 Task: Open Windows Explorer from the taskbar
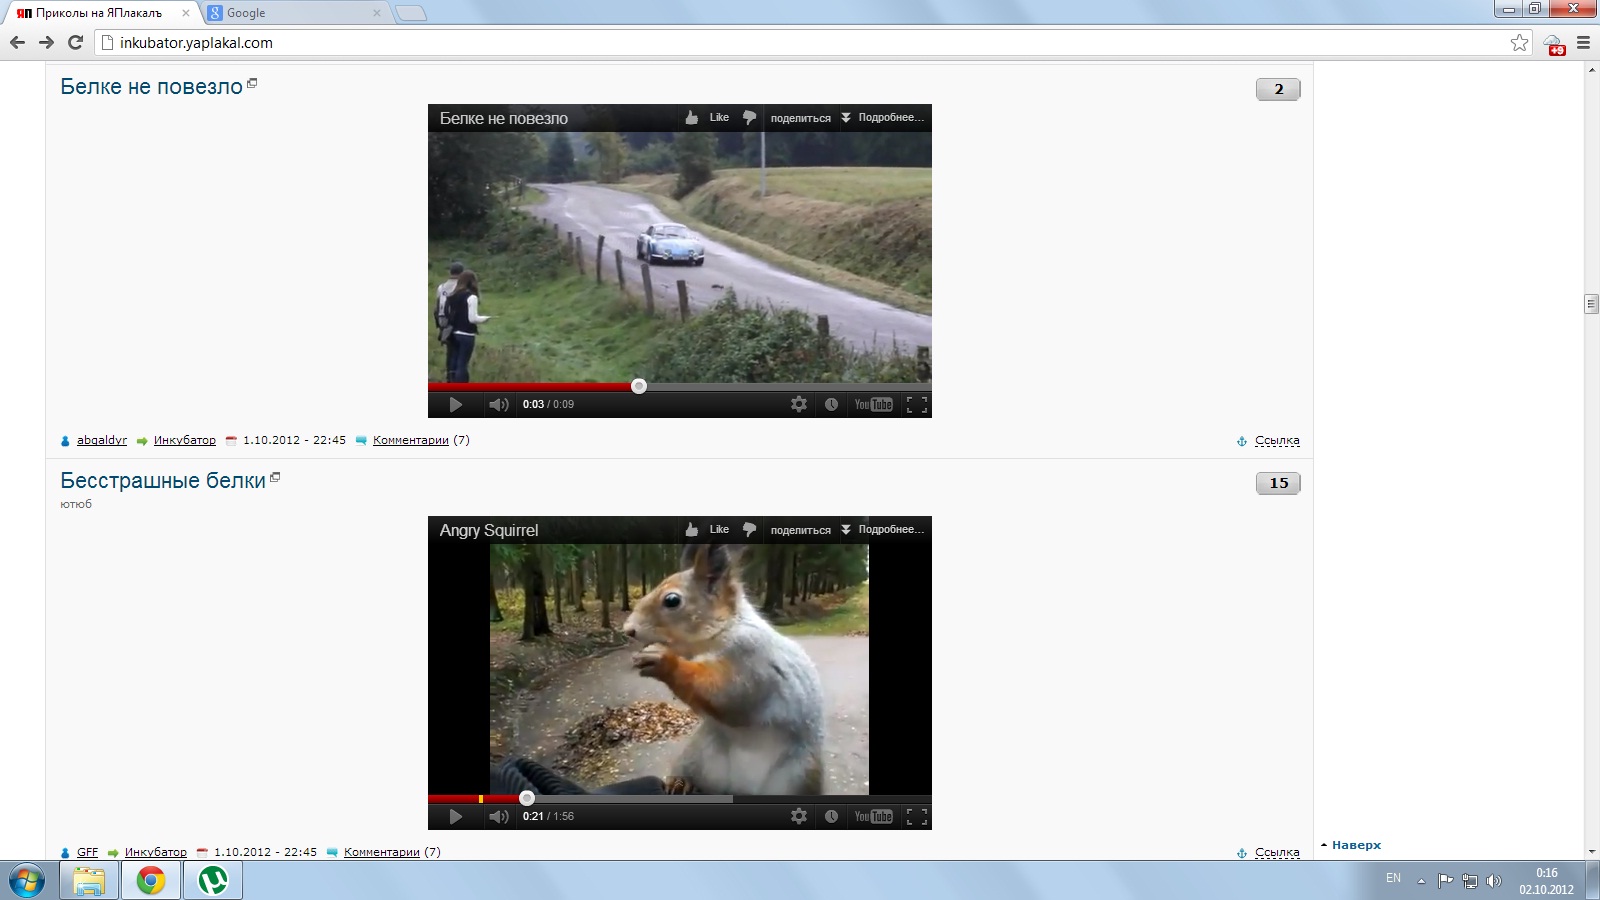(x=89, y=881)
